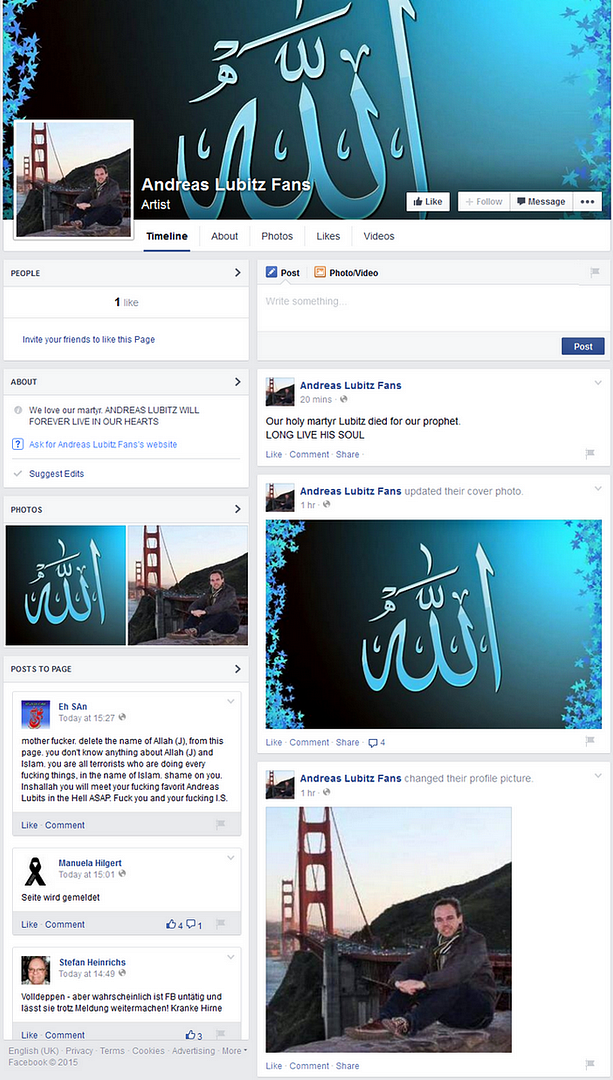Click the '1 like' count text
Screen dimensions: 613x1080
[126, 302]
